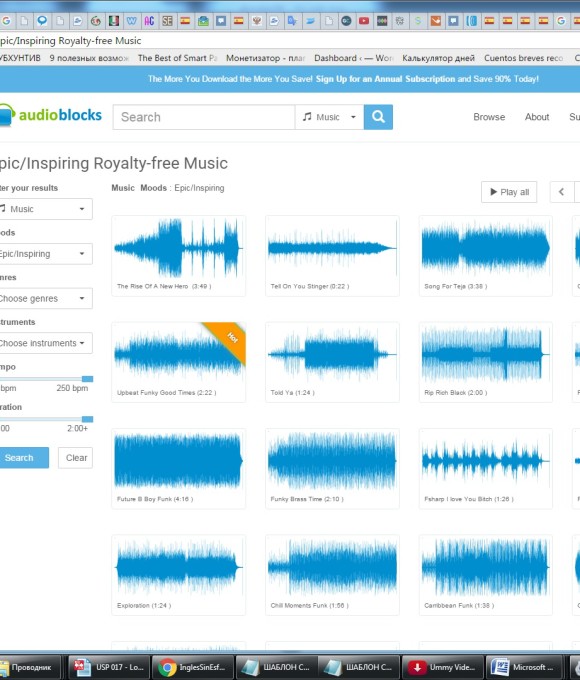This screenshot has width=580, height=680.
Task: Switch to the YouTube browser tab
Action: pos(364,20)
